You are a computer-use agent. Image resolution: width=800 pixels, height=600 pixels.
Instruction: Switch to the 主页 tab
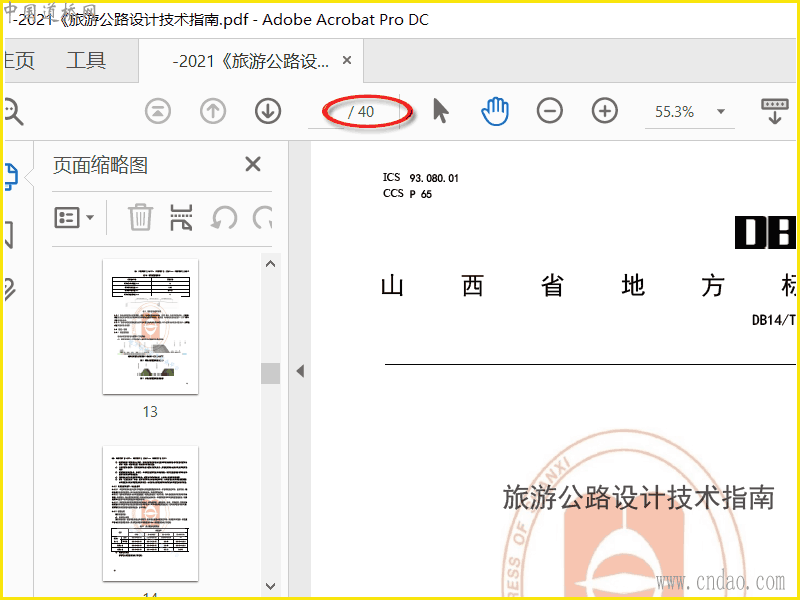click(19, 61)
